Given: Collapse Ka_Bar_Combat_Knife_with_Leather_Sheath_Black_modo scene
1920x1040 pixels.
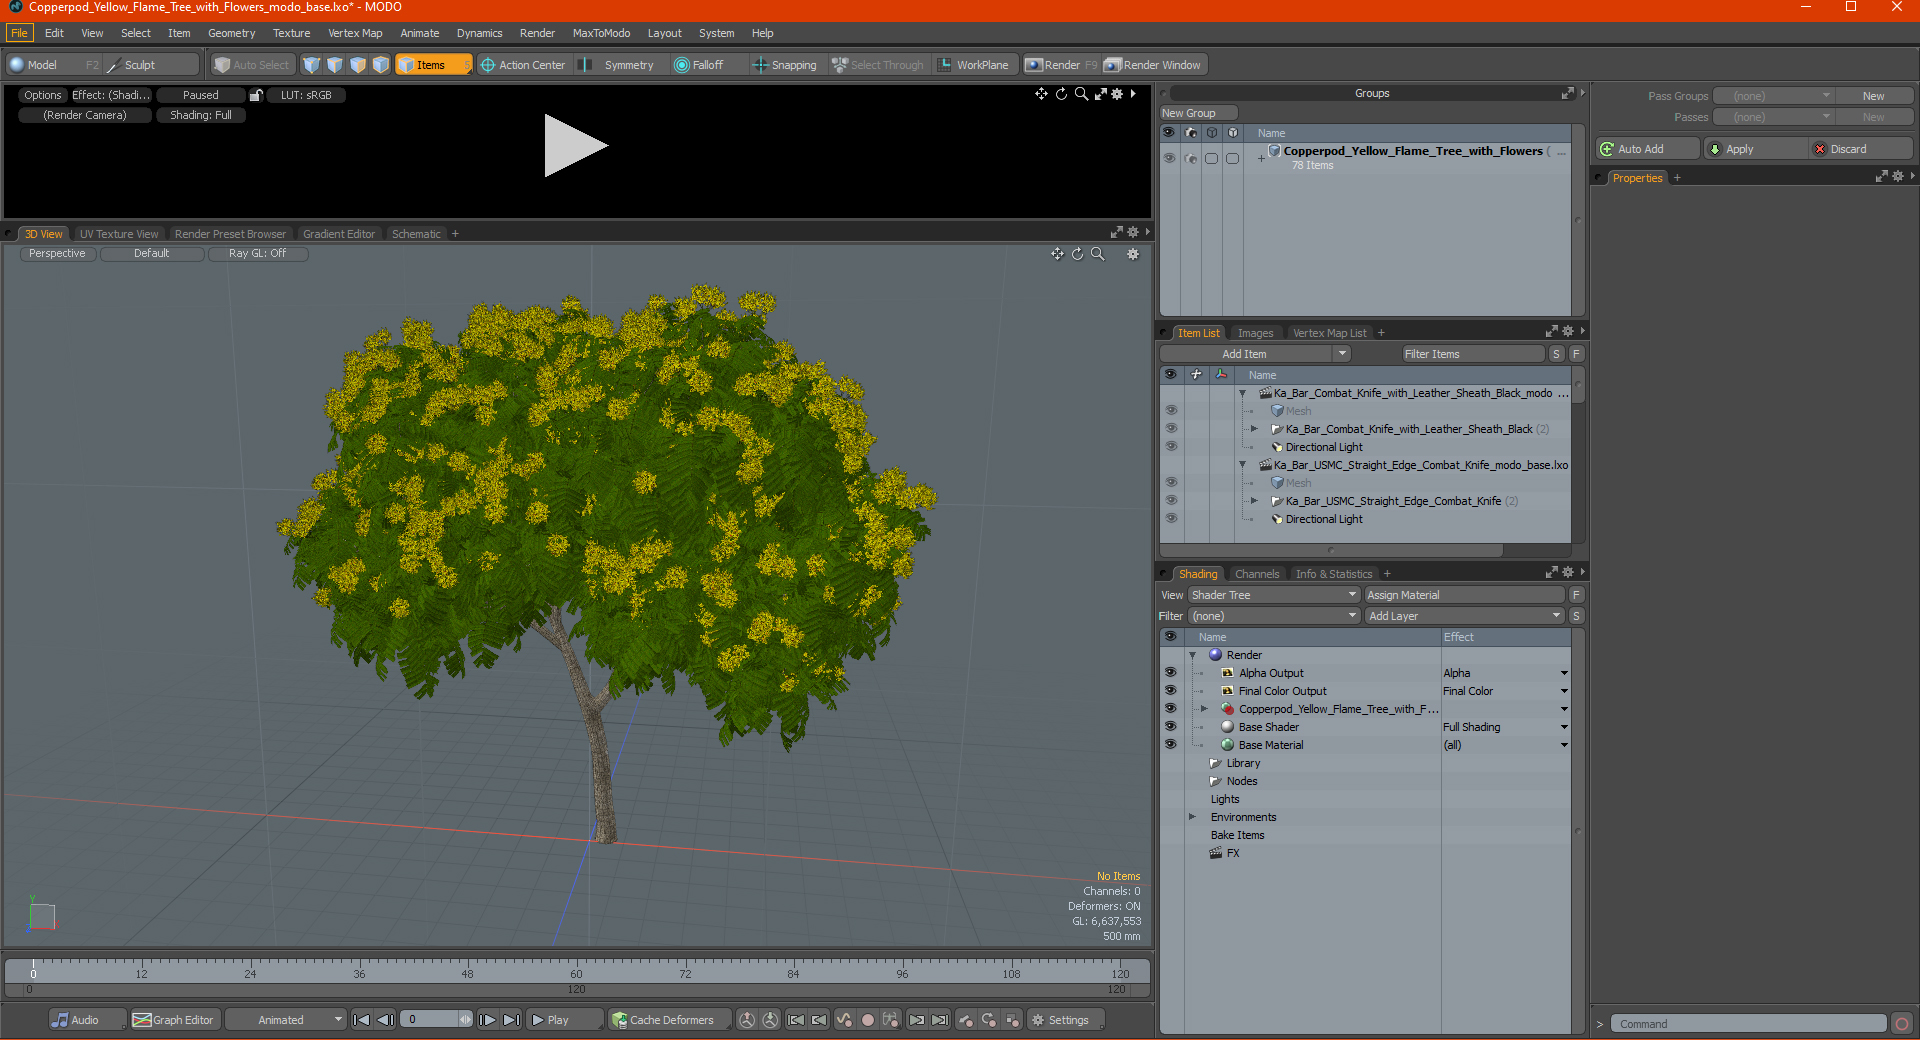Looking at the screenshot, I should [x=1243, y=394].
